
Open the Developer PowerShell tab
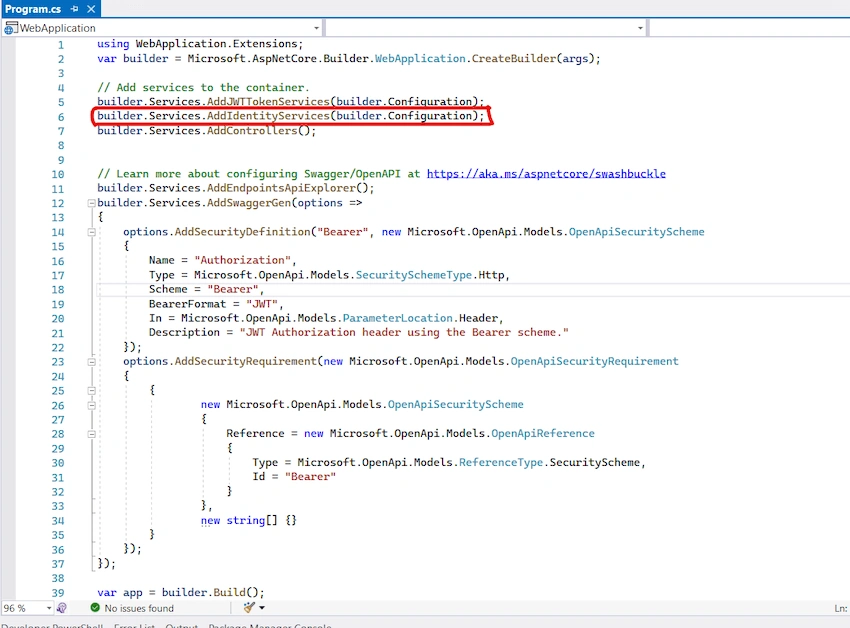[x=51, y=625]
